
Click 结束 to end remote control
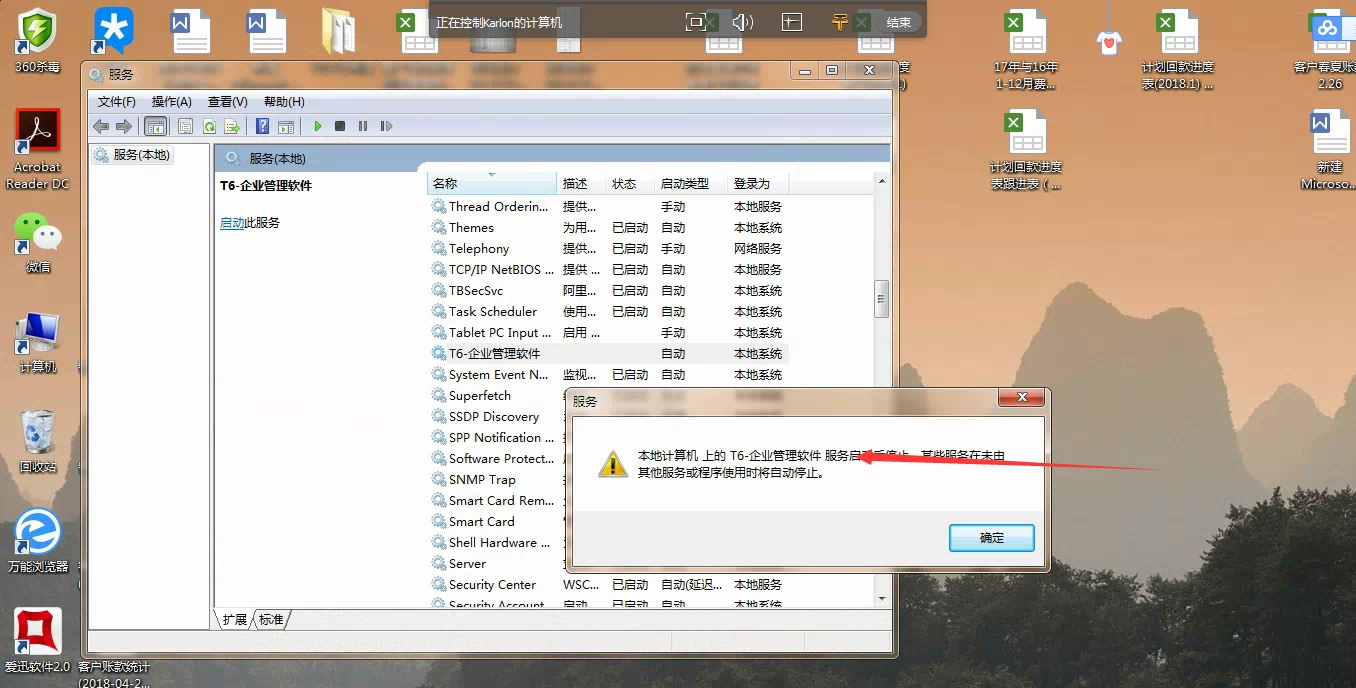point(899,22)
